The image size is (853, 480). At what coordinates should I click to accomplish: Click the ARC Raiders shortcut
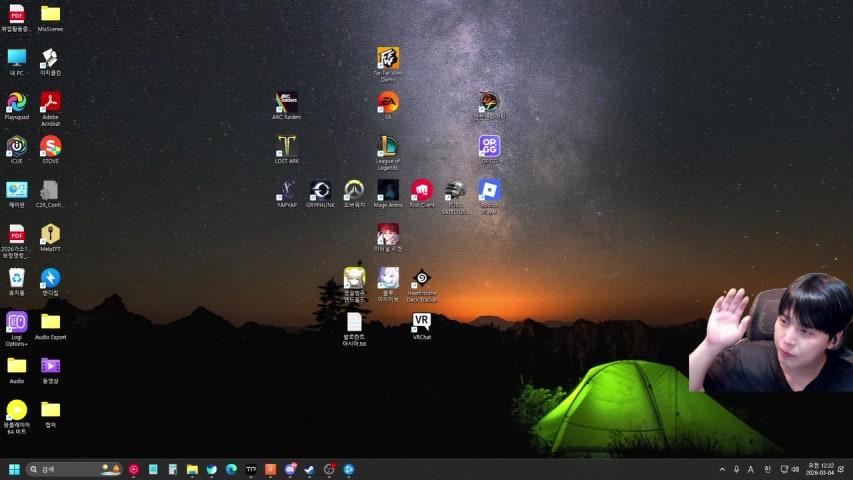(x=286, y=103)
